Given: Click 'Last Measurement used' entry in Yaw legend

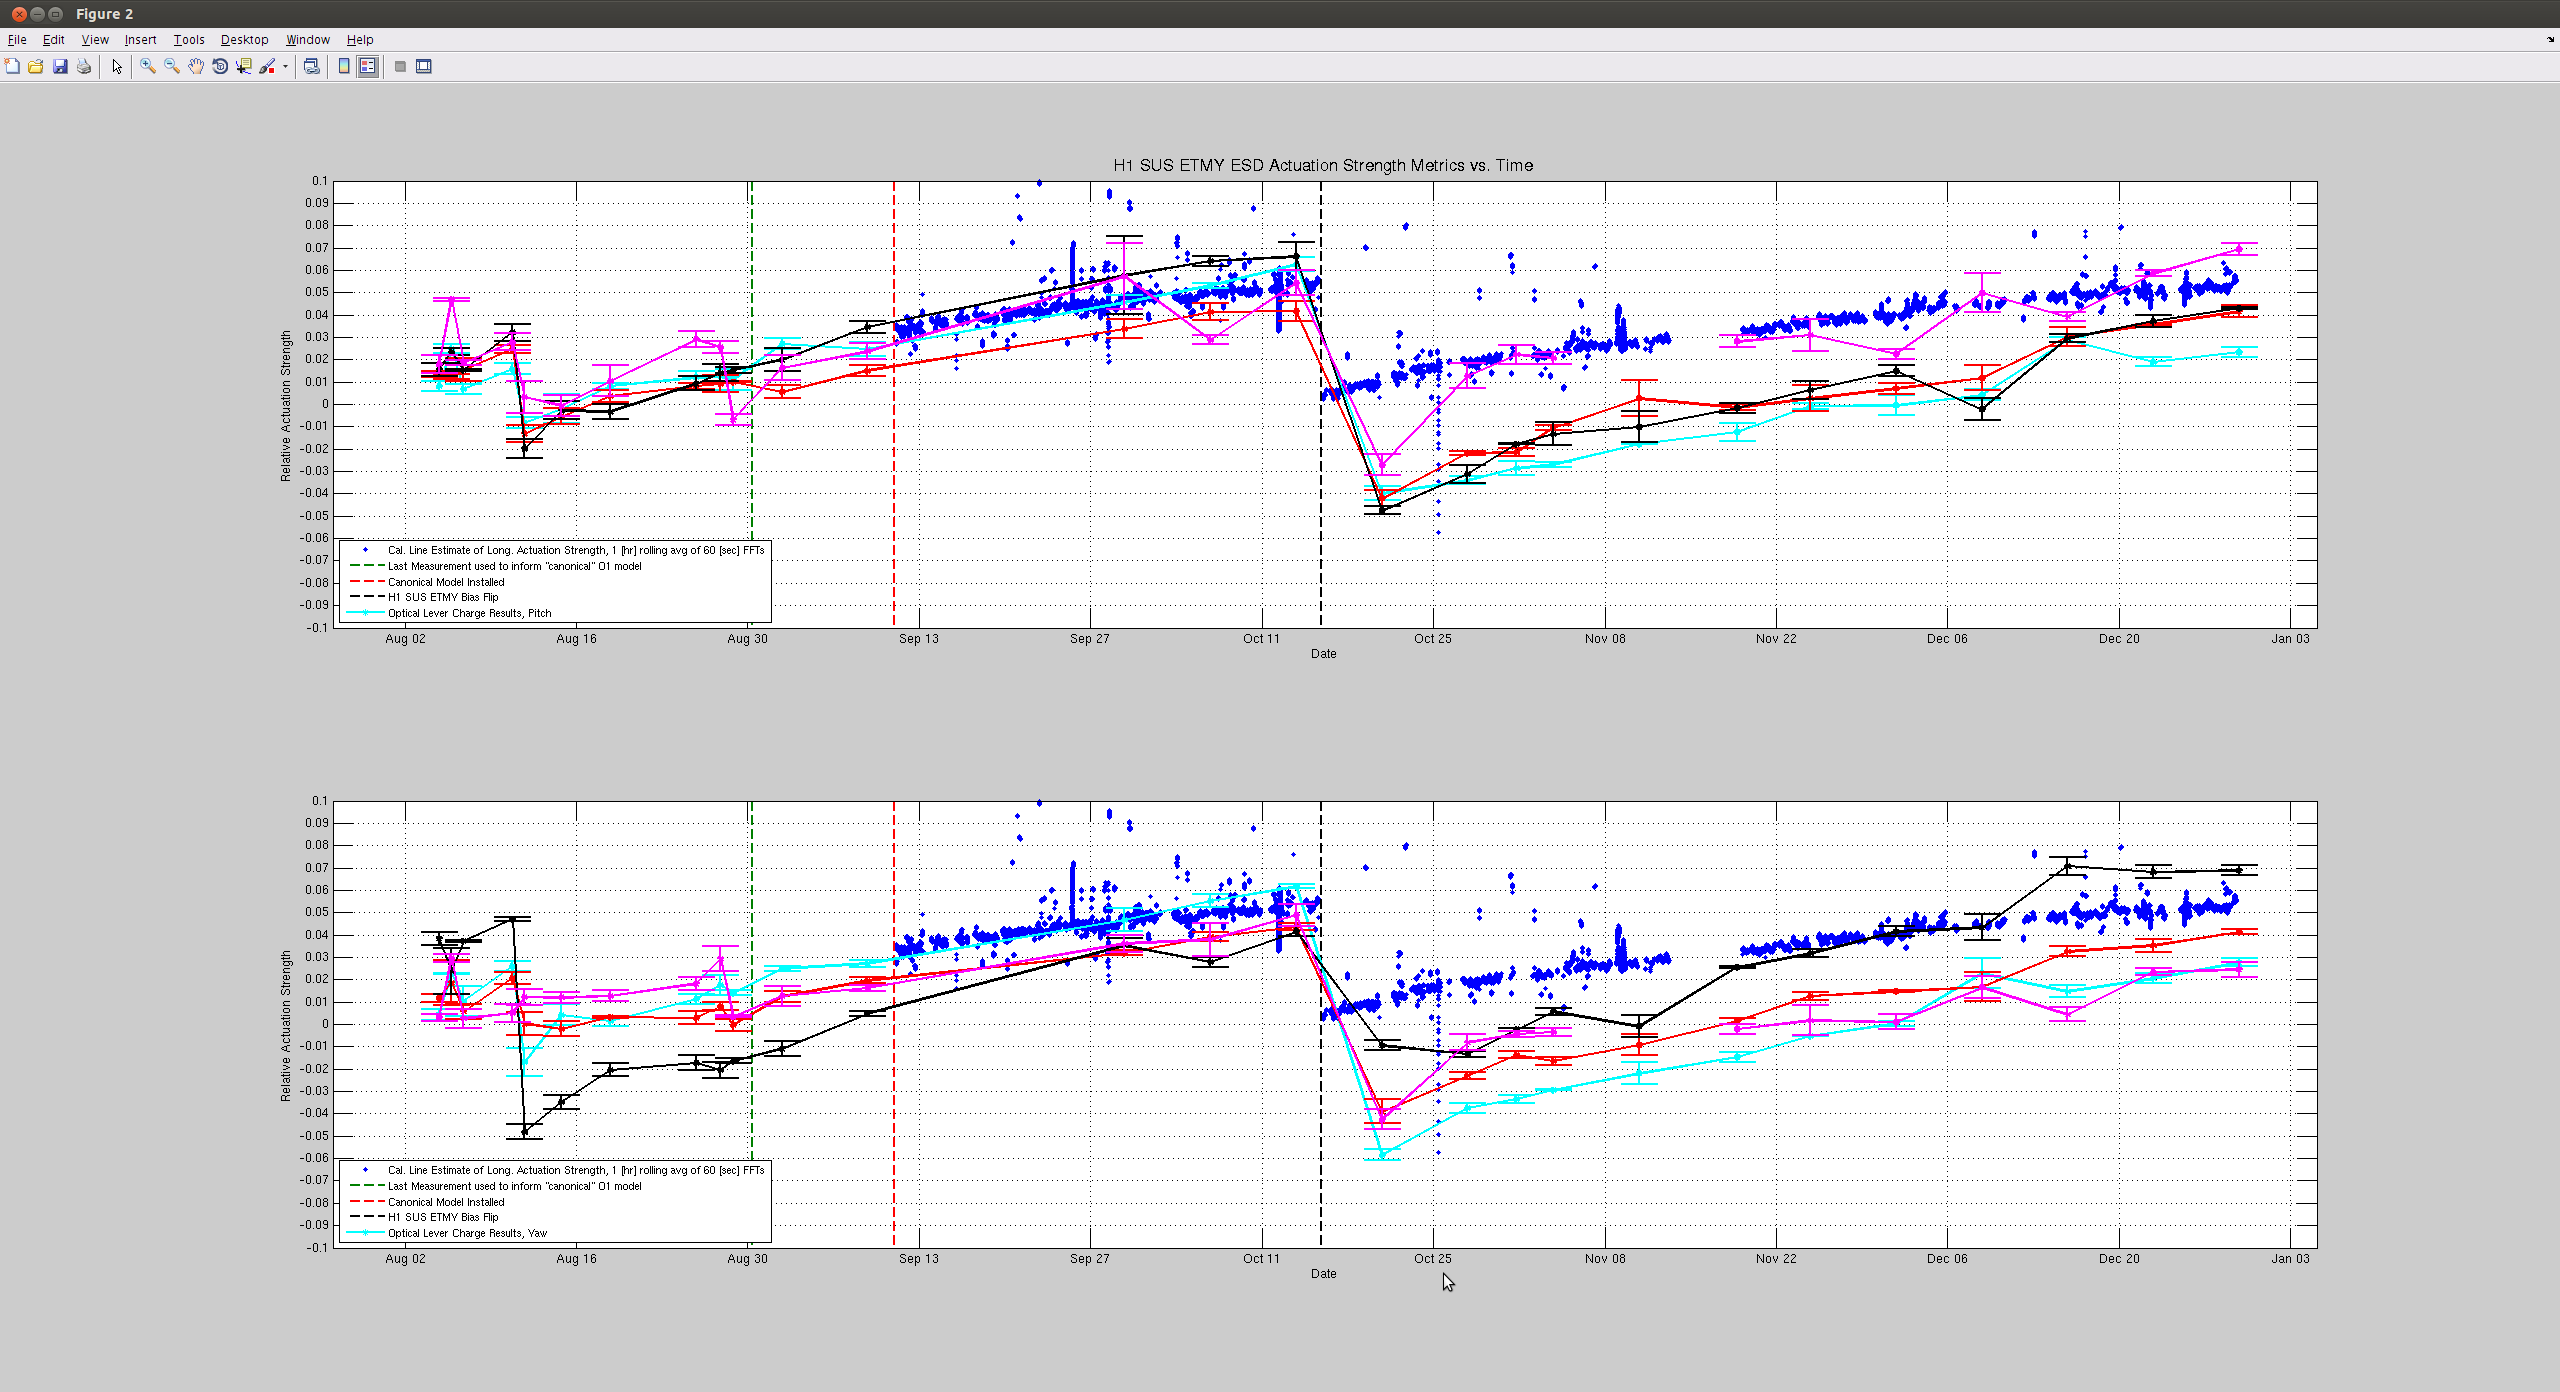Looking at the screenshot, I should [x=514, y=1186].
